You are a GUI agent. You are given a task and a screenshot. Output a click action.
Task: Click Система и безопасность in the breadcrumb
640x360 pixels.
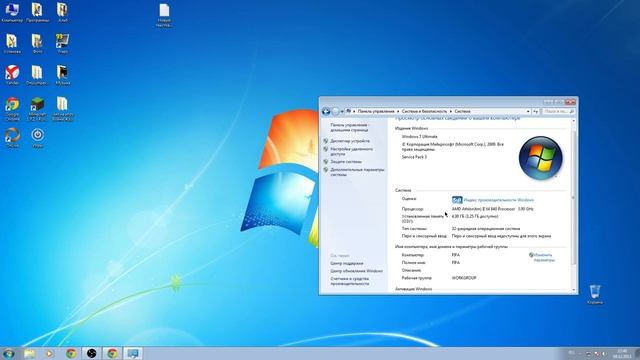point(424,111)
